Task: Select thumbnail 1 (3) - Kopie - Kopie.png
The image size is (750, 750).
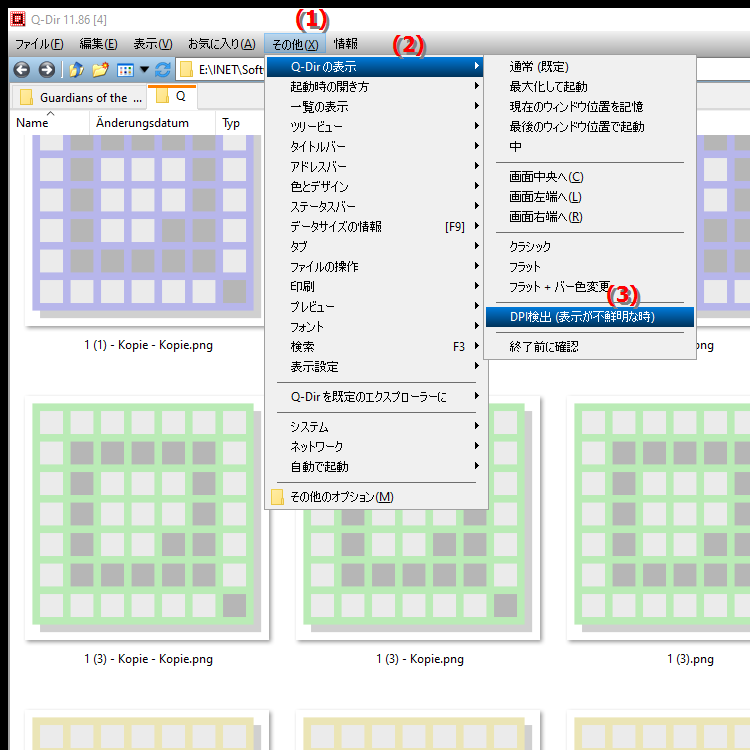Action: point(148,520)
